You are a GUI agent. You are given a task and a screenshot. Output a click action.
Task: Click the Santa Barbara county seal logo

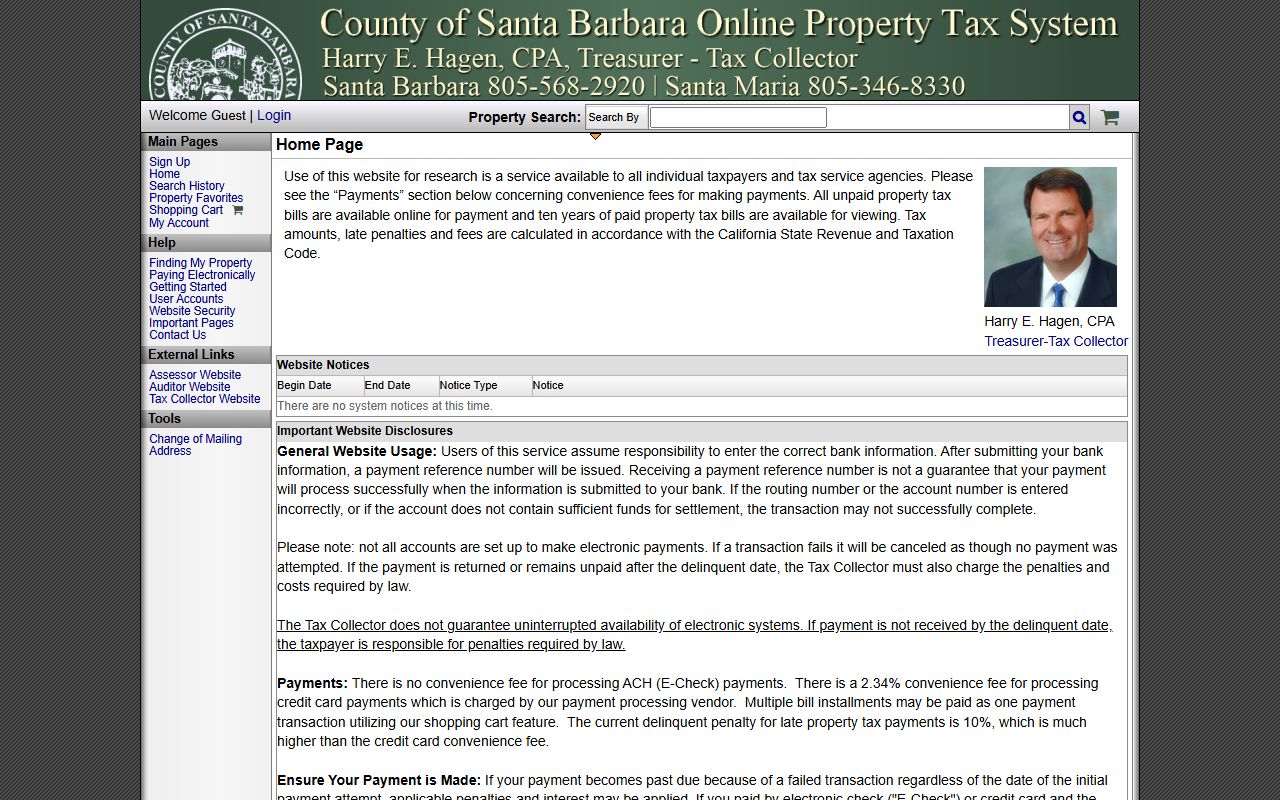tap(225, 55)
